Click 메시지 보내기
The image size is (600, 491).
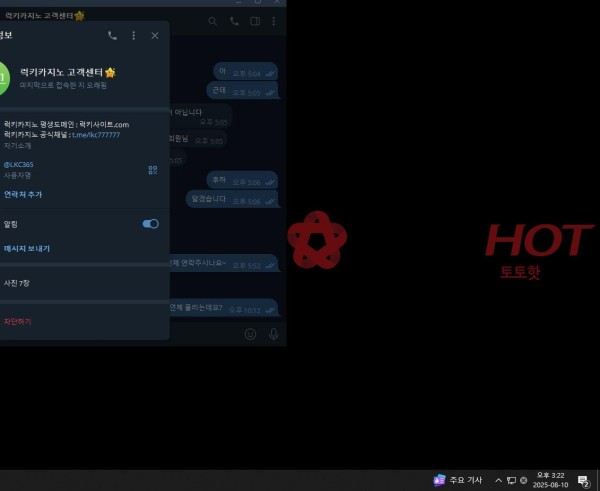click(x=27, y=248)
